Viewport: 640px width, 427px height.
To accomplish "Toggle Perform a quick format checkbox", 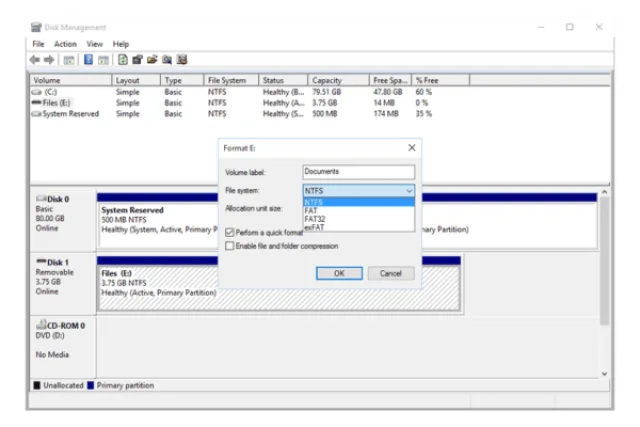I will point(229,233).
